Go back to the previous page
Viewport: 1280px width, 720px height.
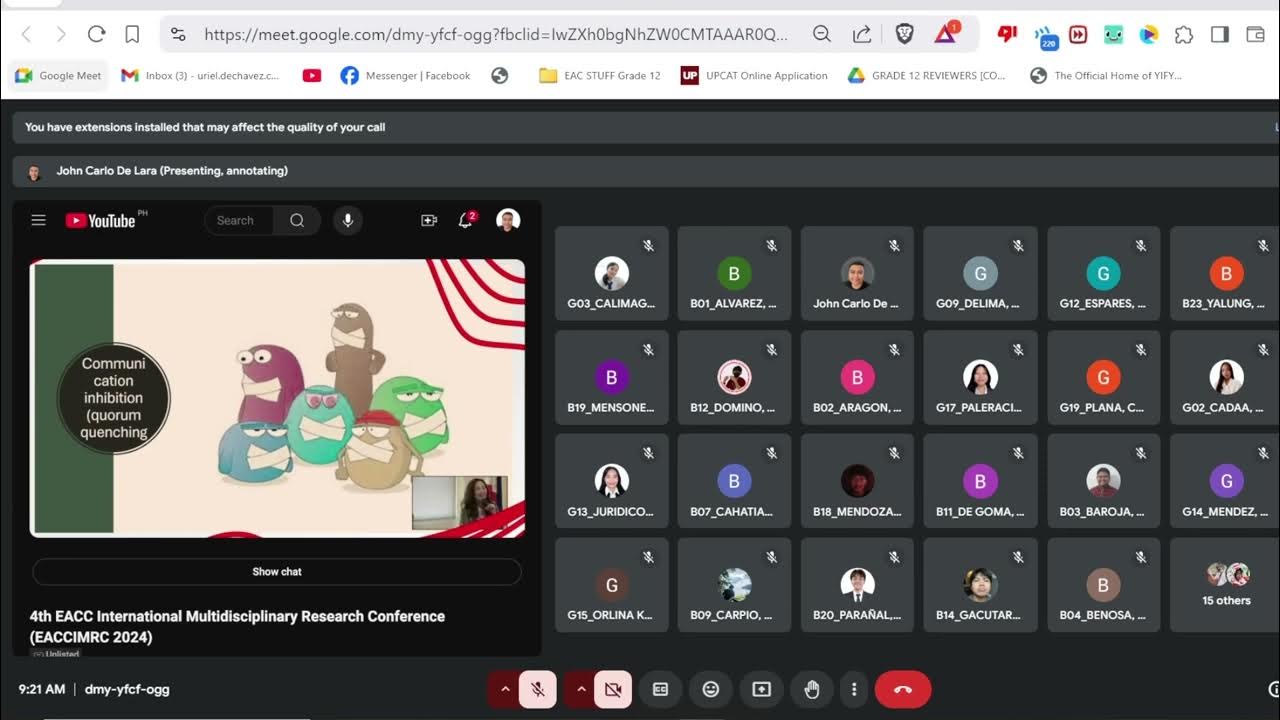coord(27,34)
